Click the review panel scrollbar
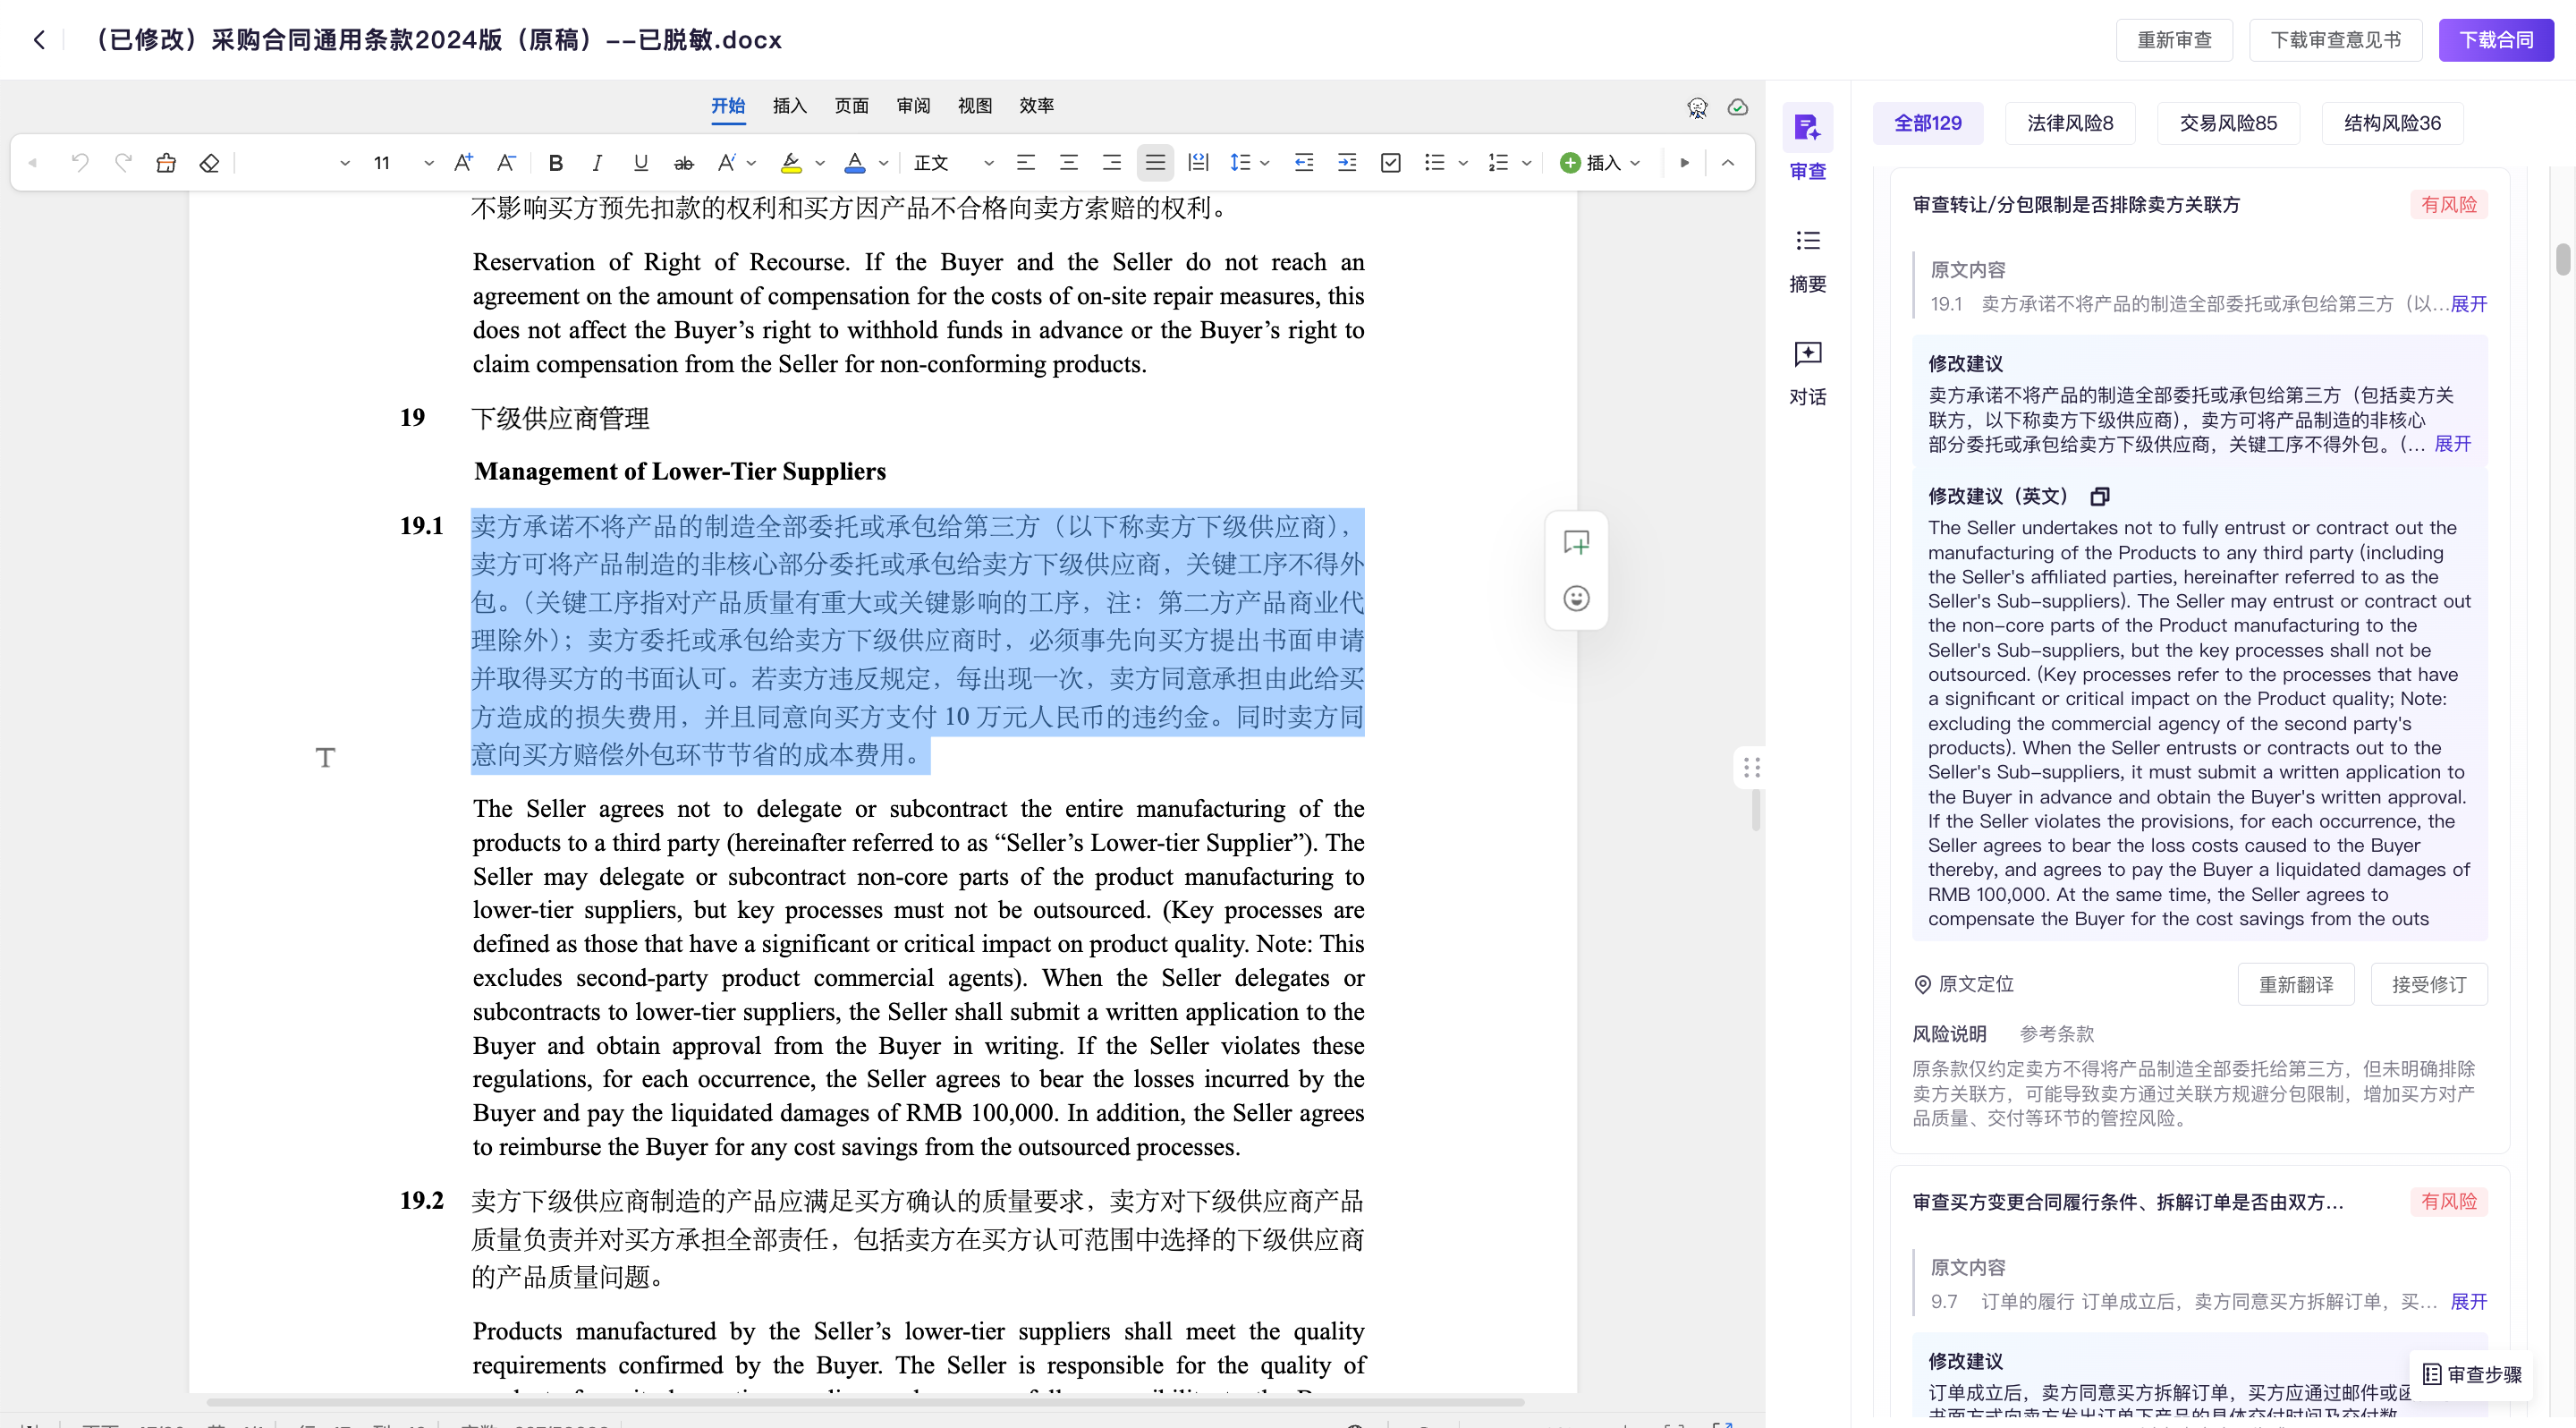2576x1428 pixels. tap(2562, 260)
